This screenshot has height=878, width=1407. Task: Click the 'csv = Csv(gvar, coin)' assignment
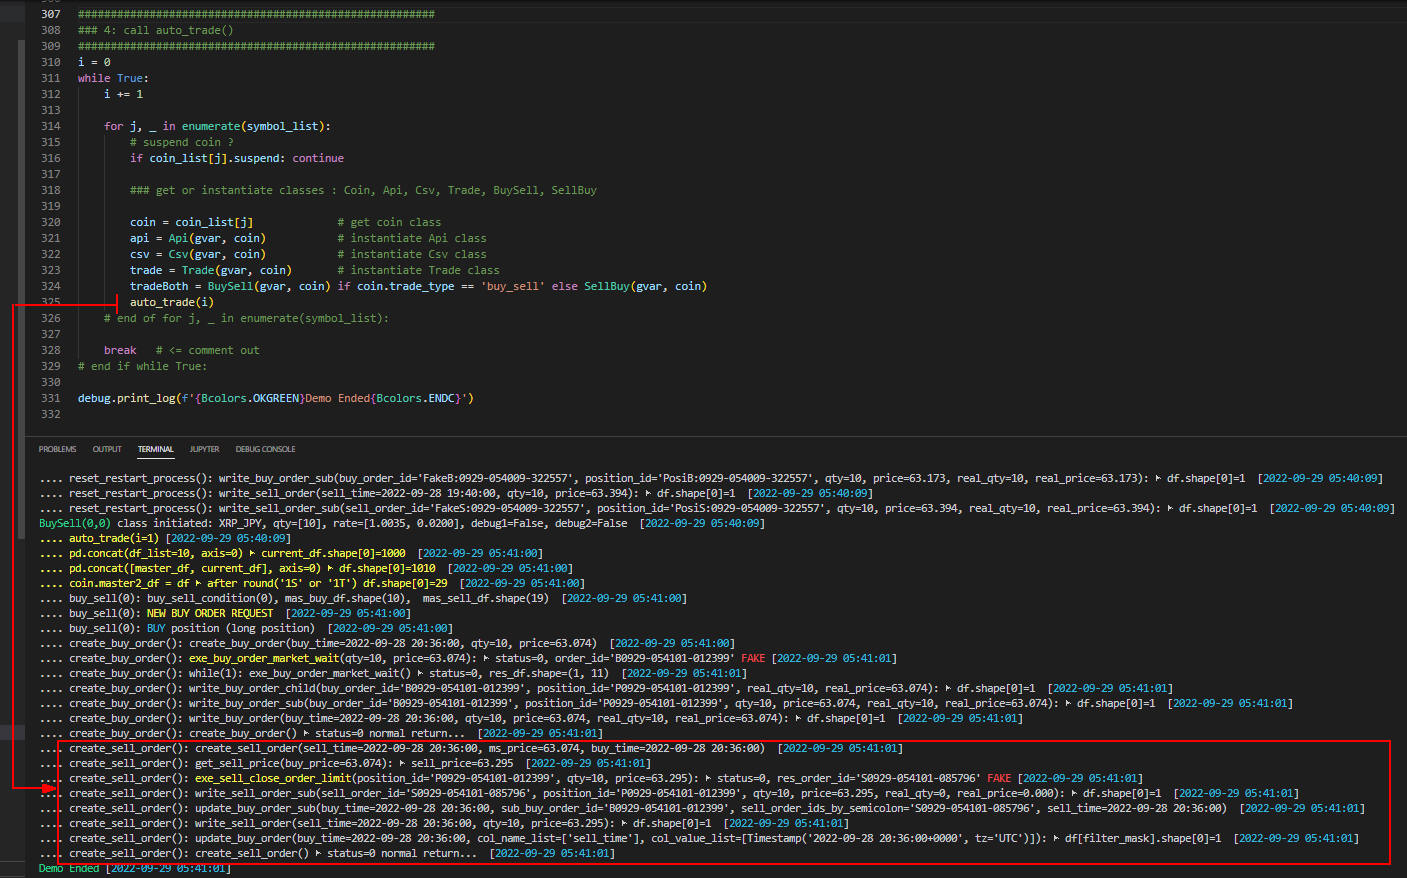pyautogui.click(x=198, y=254)
